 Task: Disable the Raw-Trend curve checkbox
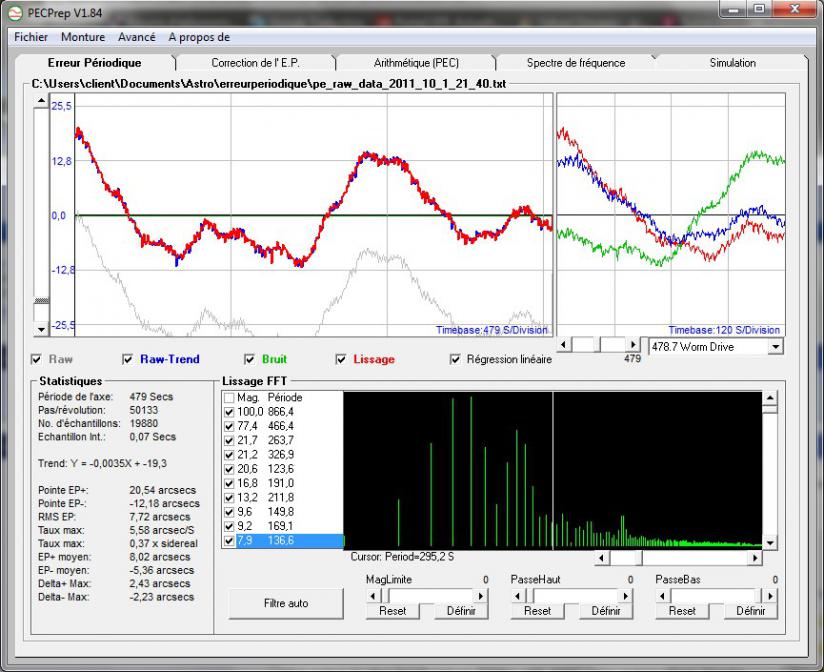pos(127,360)
